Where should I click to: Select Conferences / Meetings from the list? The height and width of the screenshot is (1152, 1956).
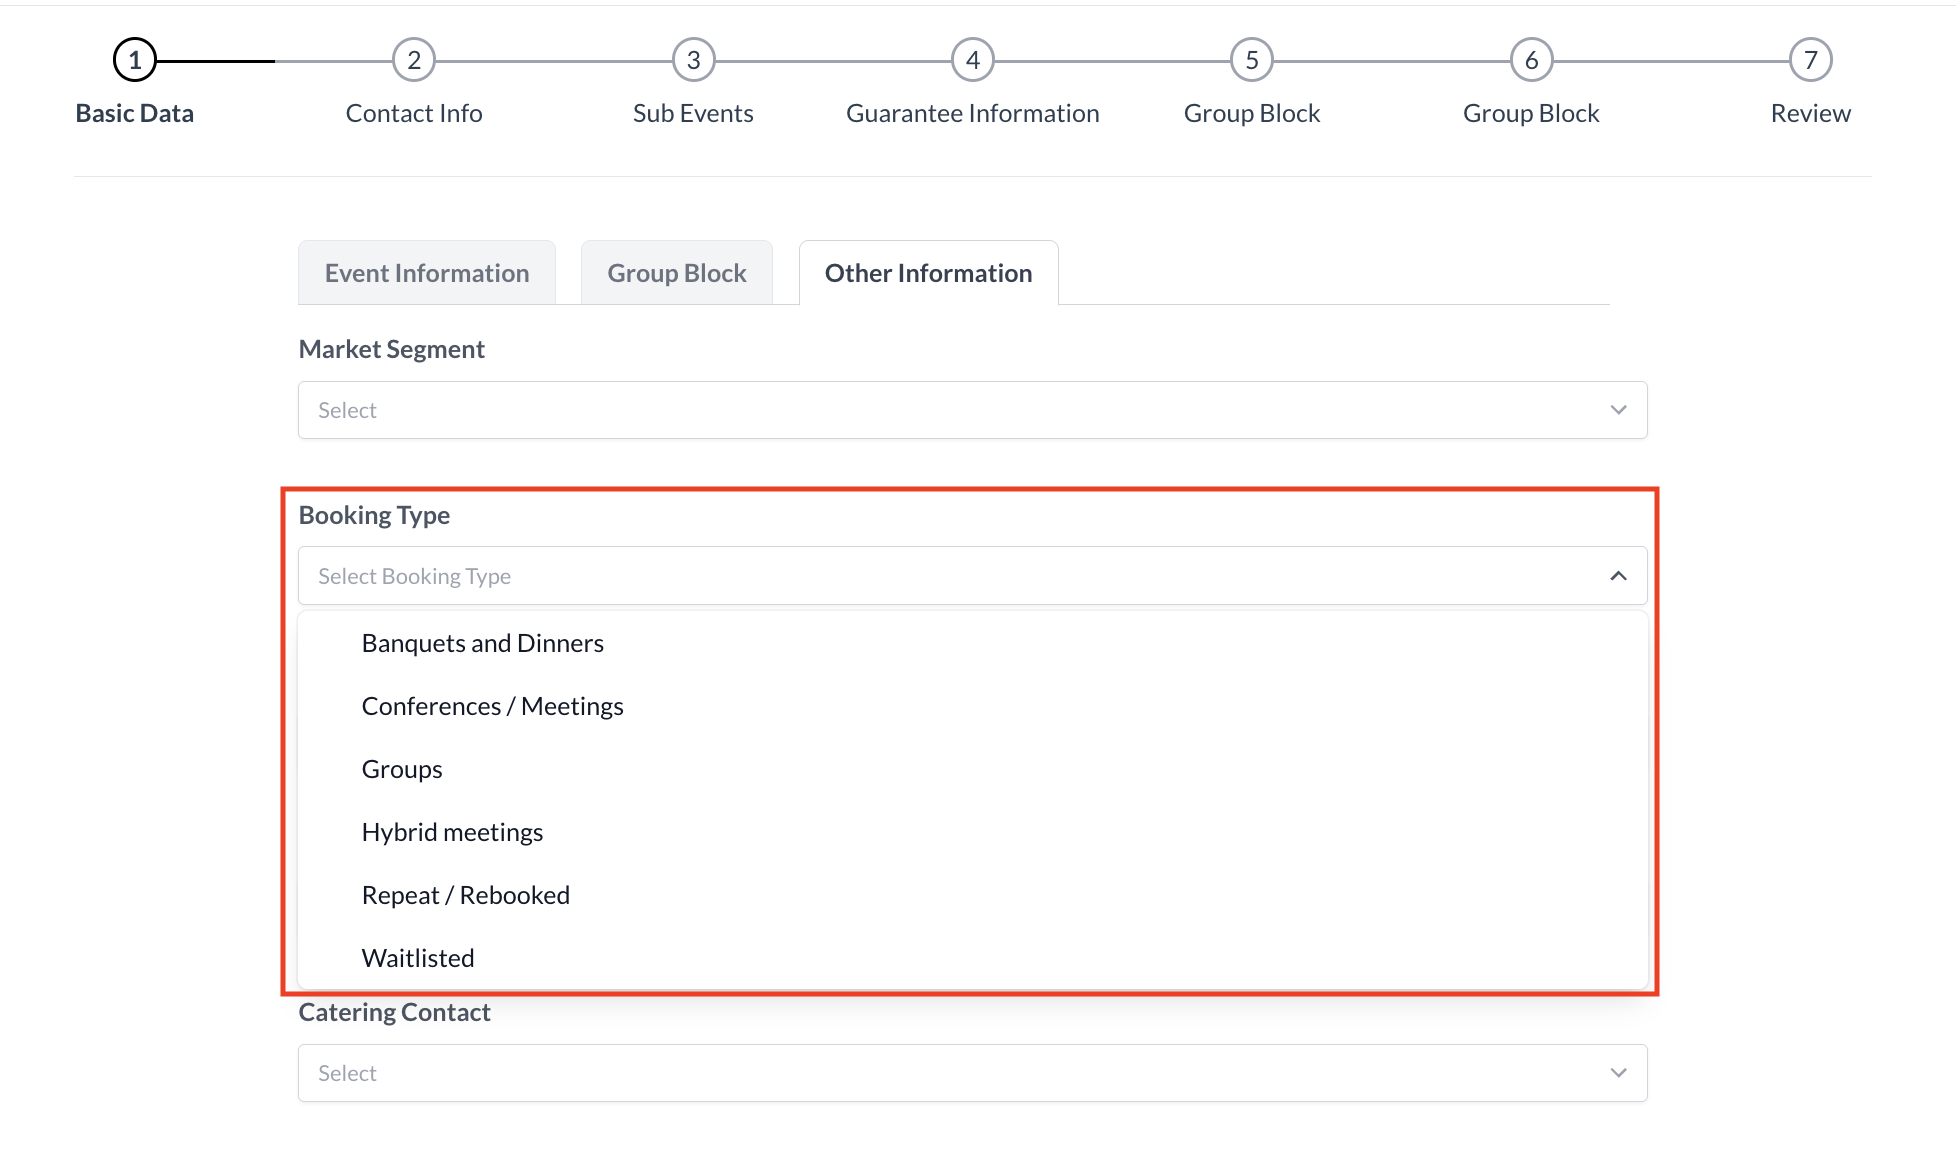(492, 705)
